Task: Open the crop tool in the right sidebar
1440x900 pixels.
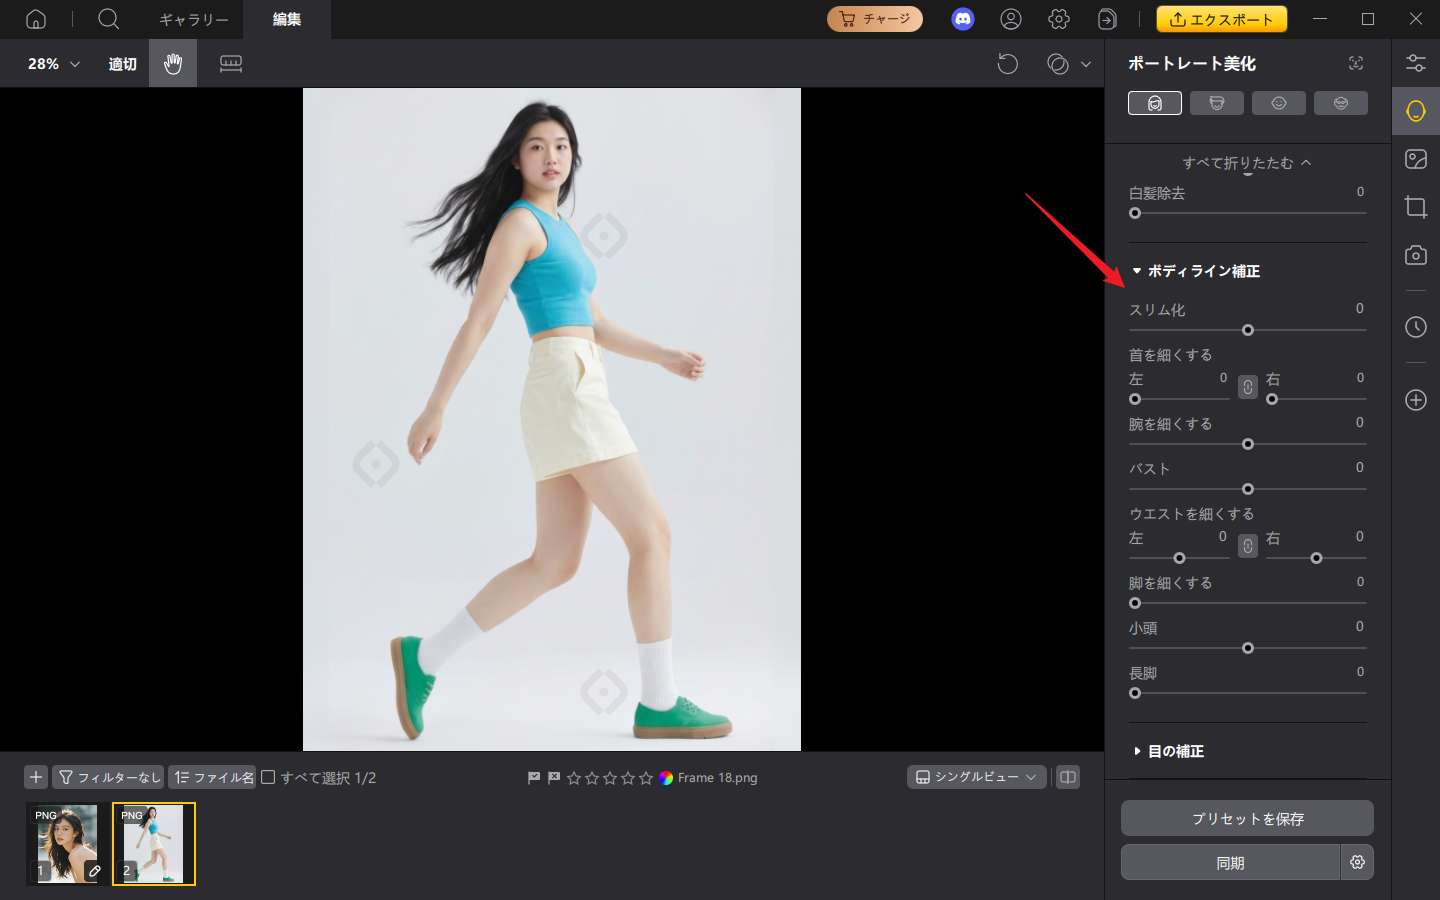Action: click(1416, 207)
